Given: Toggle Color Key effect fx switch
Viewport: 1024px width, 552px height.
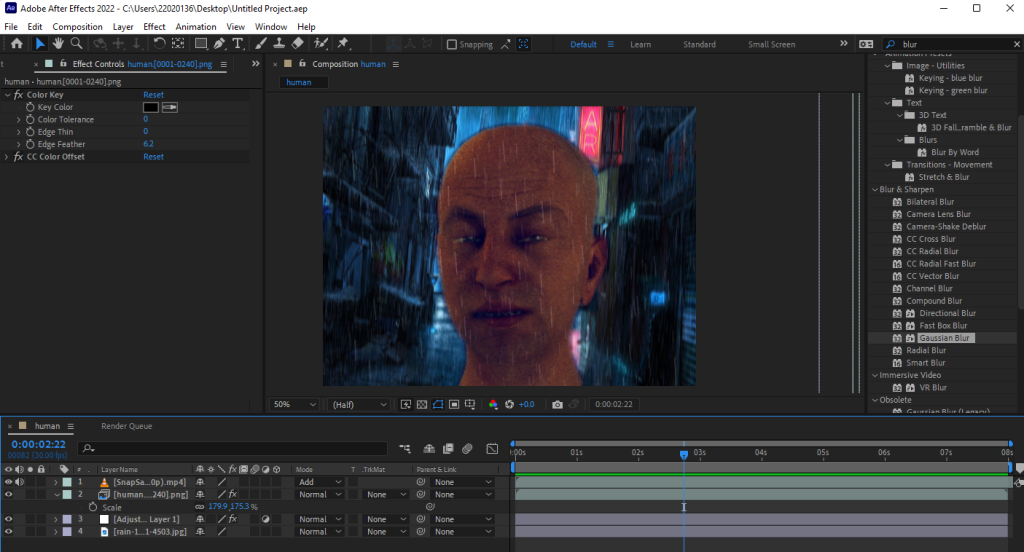Looking at the screenshot, I should 18,95.
